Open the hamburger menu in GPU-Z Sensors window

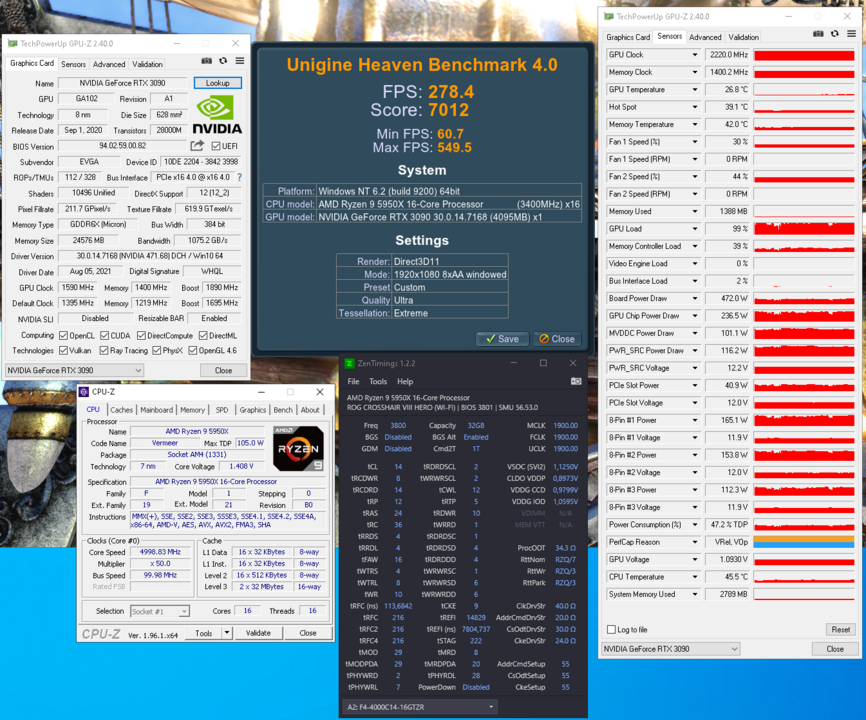(852, 34)
